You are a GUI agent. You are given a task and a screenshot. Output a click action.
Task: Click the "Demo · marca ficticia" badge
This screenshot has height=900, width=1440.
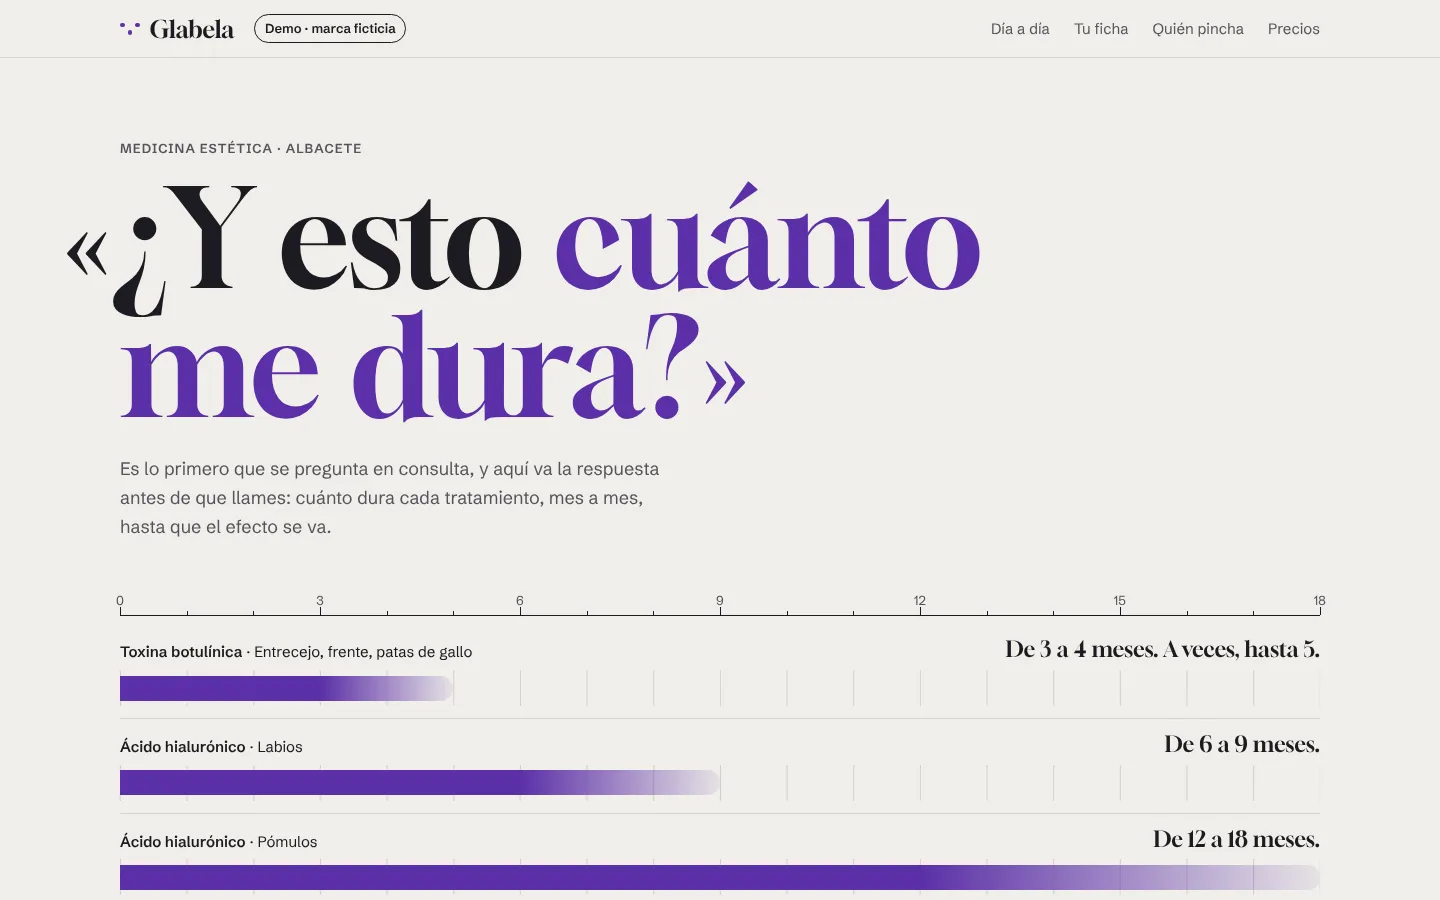coord(330,29)
